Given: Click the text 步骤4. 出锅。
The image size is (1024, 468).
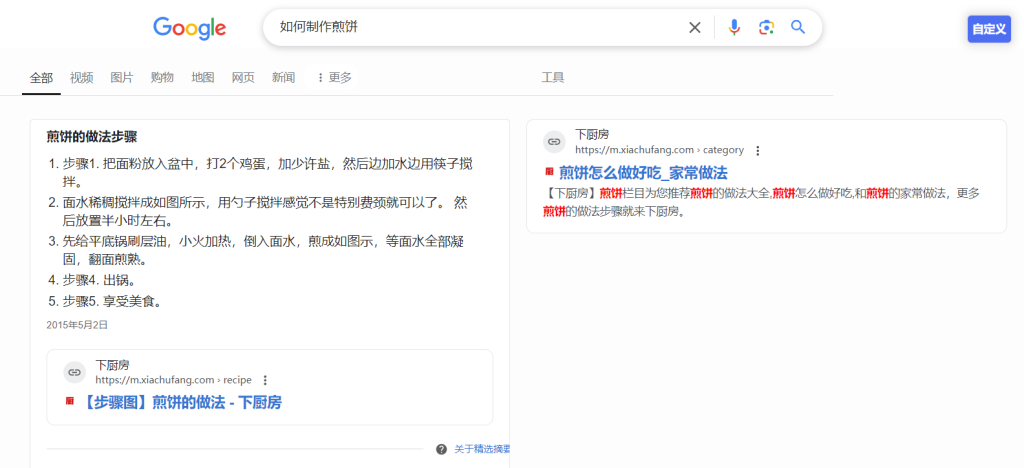Looking at the screenshot, I should point(99,281).
